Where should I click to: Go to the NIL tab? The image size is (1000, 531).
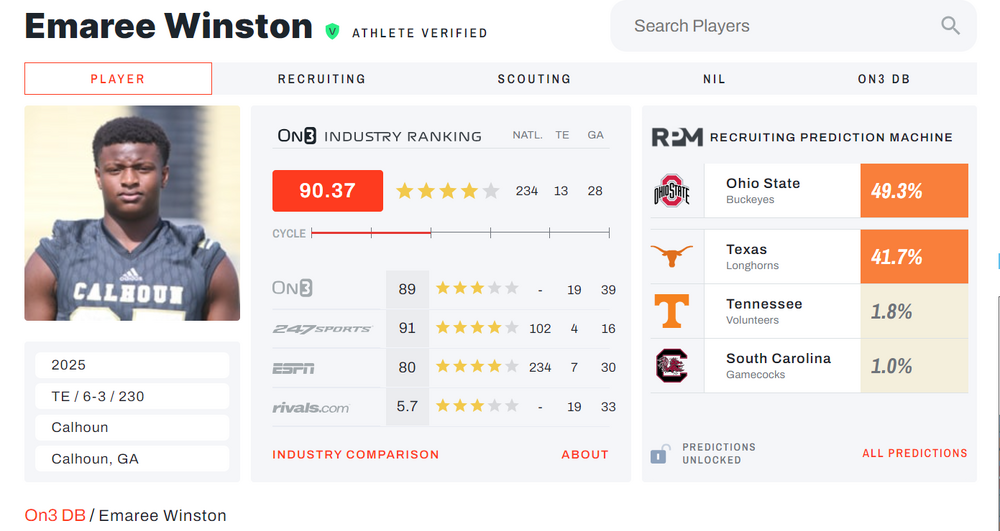pyautogui.click(x=714, y=79)
